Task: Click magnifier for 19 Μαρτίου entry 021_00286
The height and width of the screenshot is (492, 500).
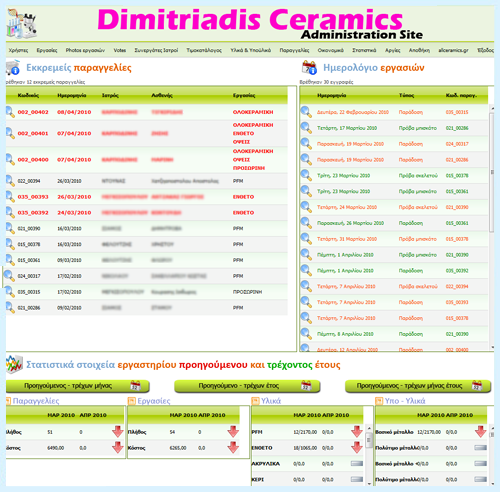Action: 306,159
